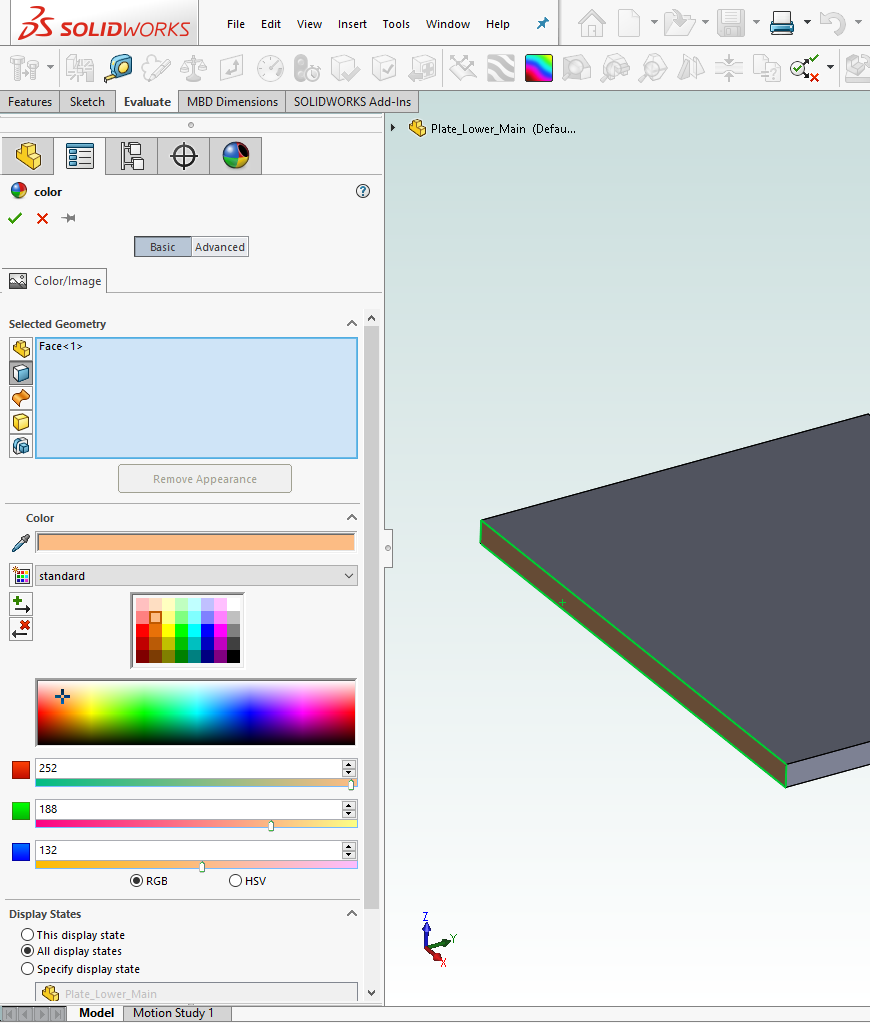Screen dimensions: 870x1023
Task: Open the File menu
Action: (x=236, y=24)
